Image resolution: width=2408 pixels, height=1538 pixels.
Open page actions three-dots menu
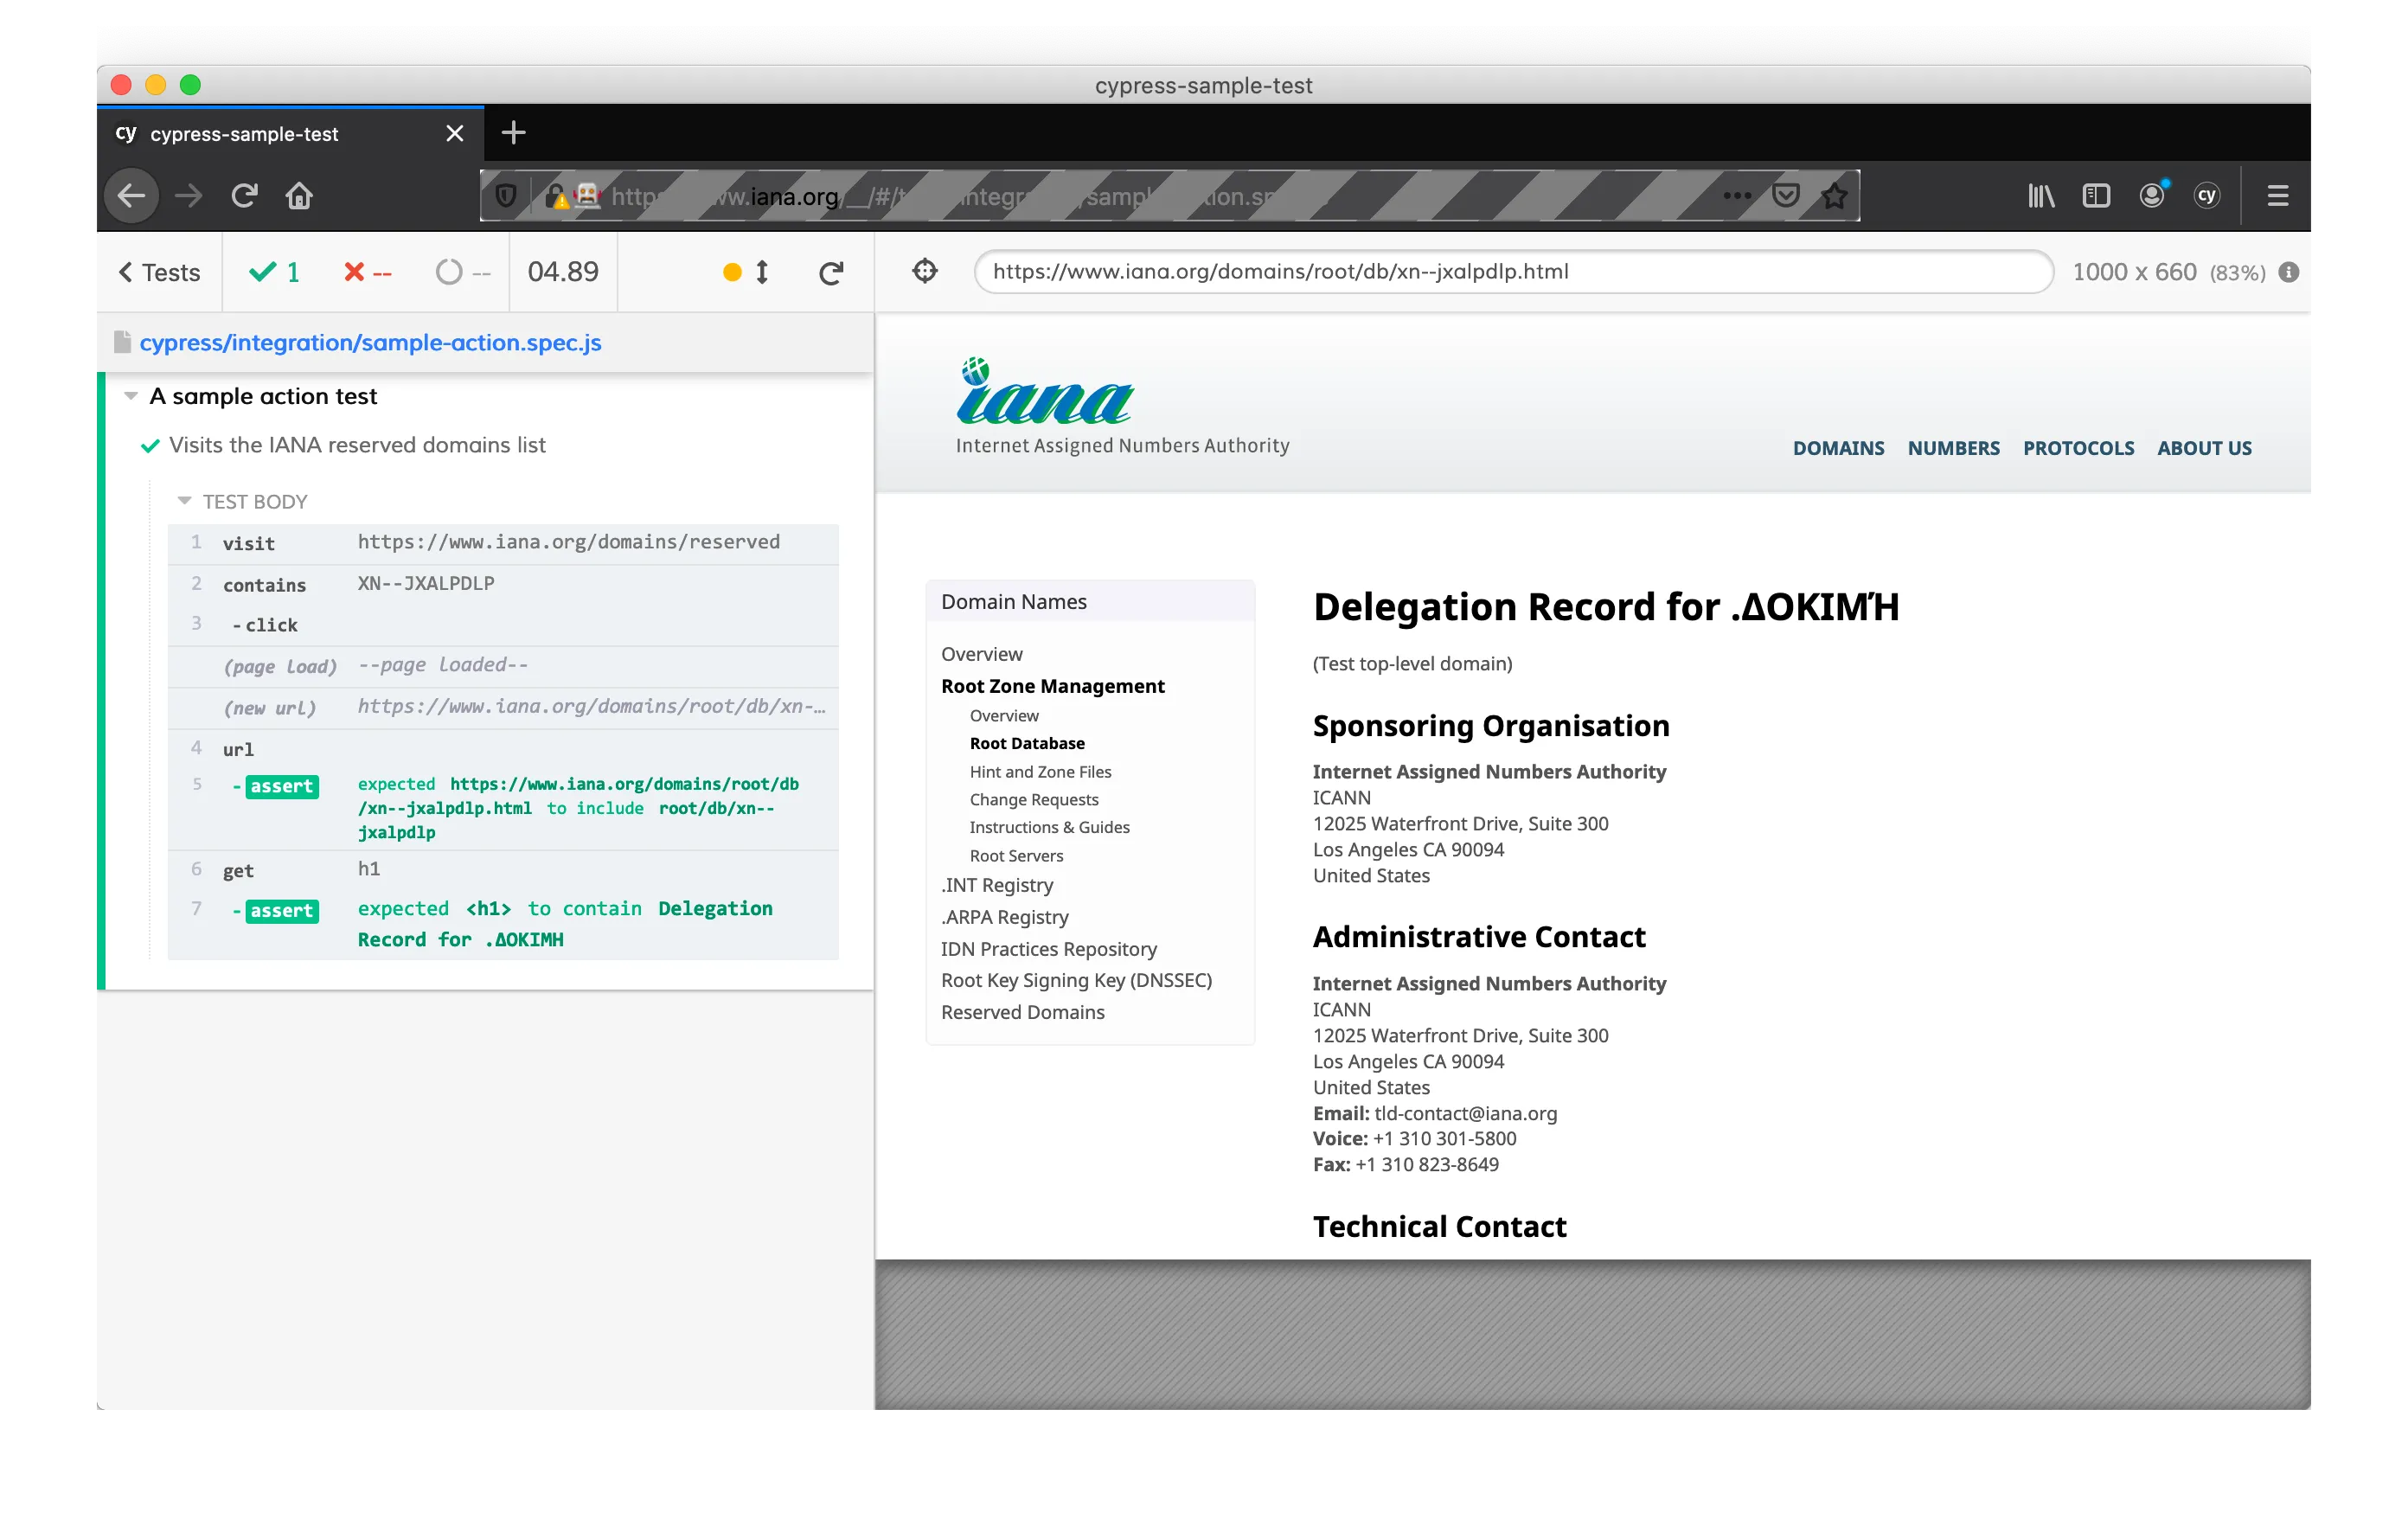click(x=1737, y=195)
